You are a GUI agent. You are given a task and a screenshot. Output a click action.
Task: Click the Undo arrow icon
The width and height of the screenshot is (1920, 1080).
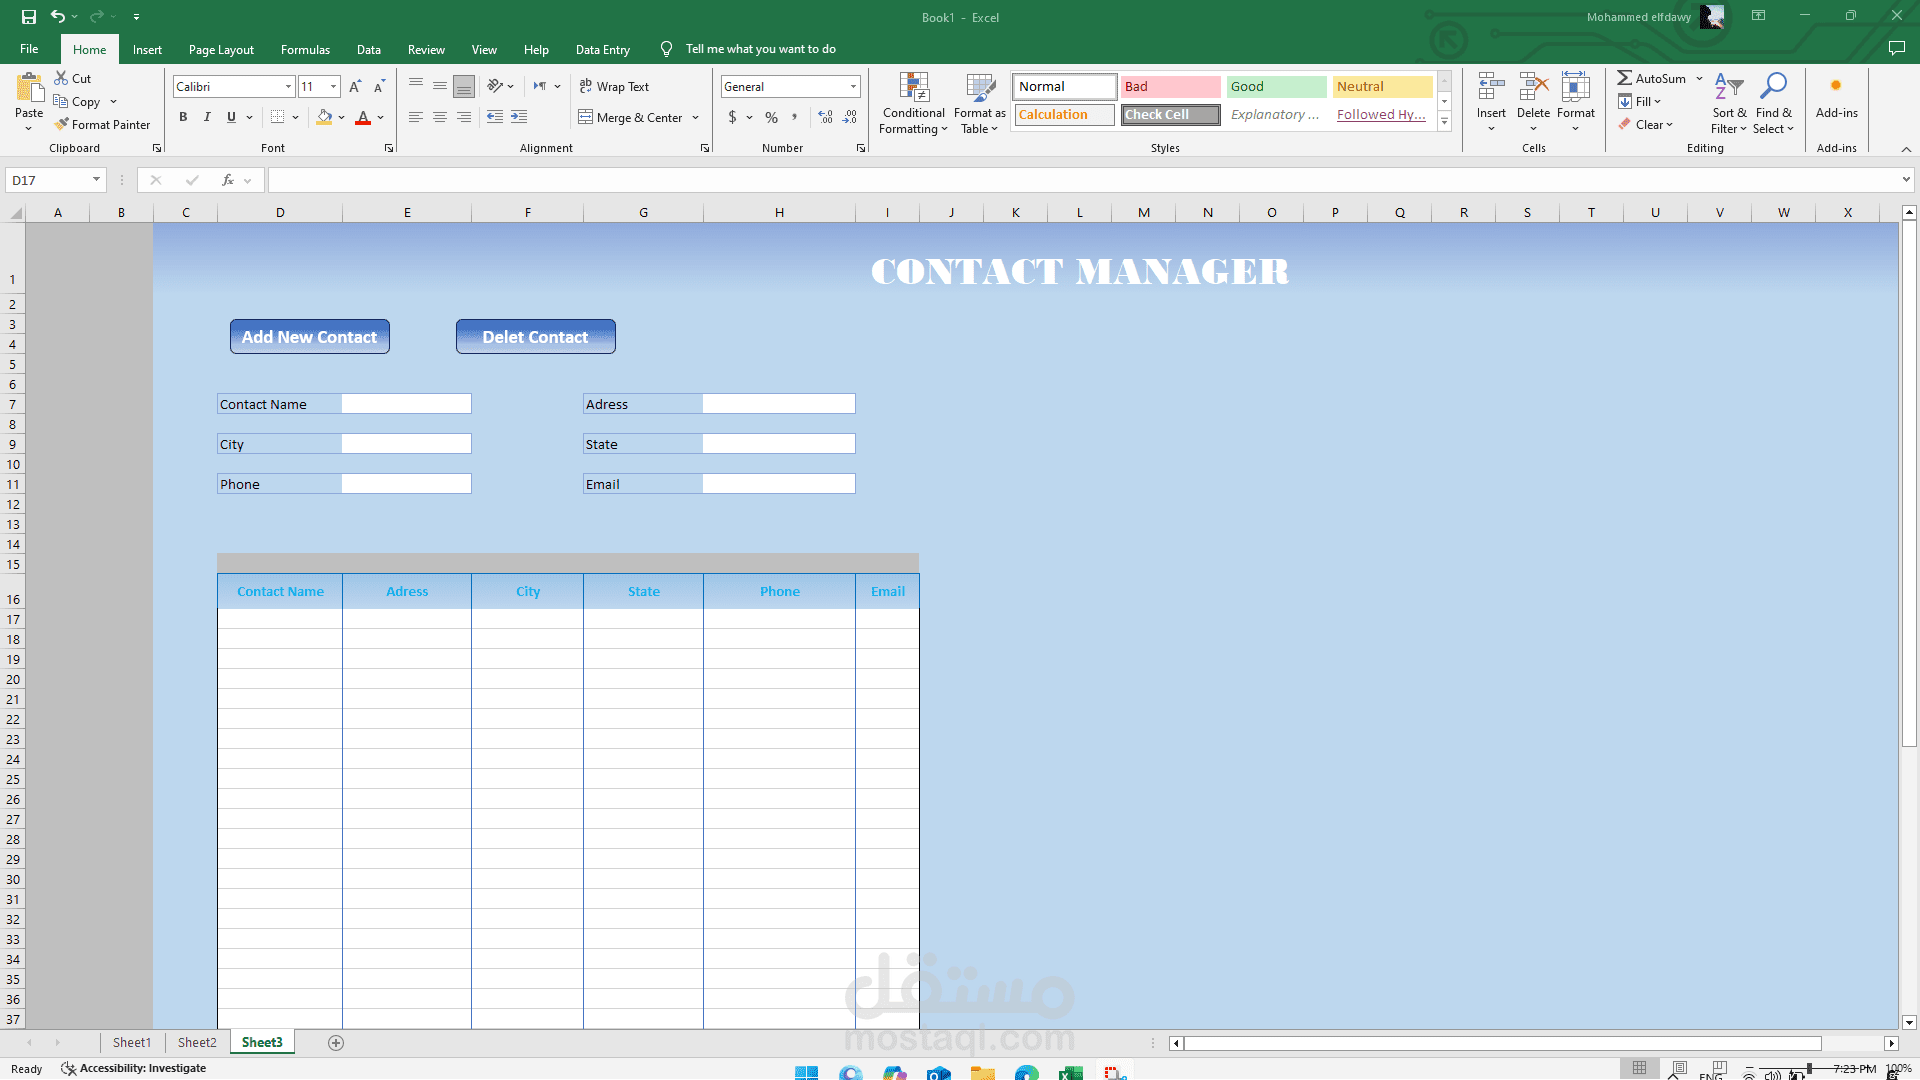tap(58, 17)
